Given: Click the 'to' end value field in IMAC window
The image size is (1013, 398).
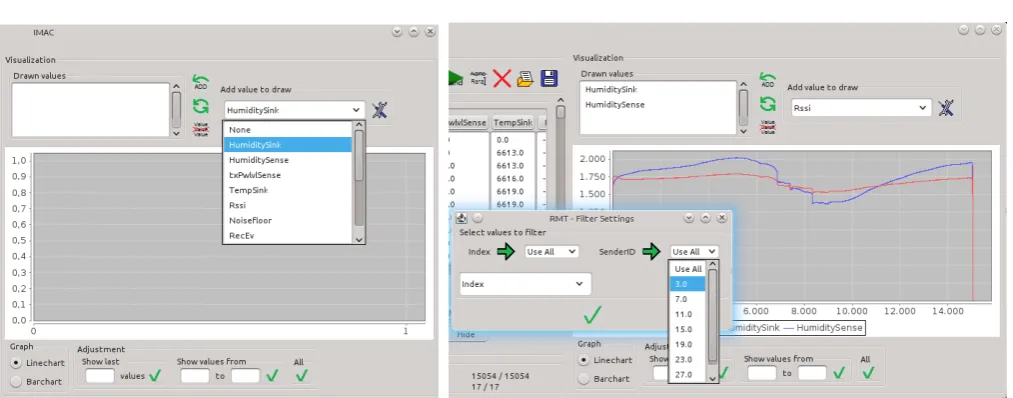Looking at the screenshot, I should (245, 375).
